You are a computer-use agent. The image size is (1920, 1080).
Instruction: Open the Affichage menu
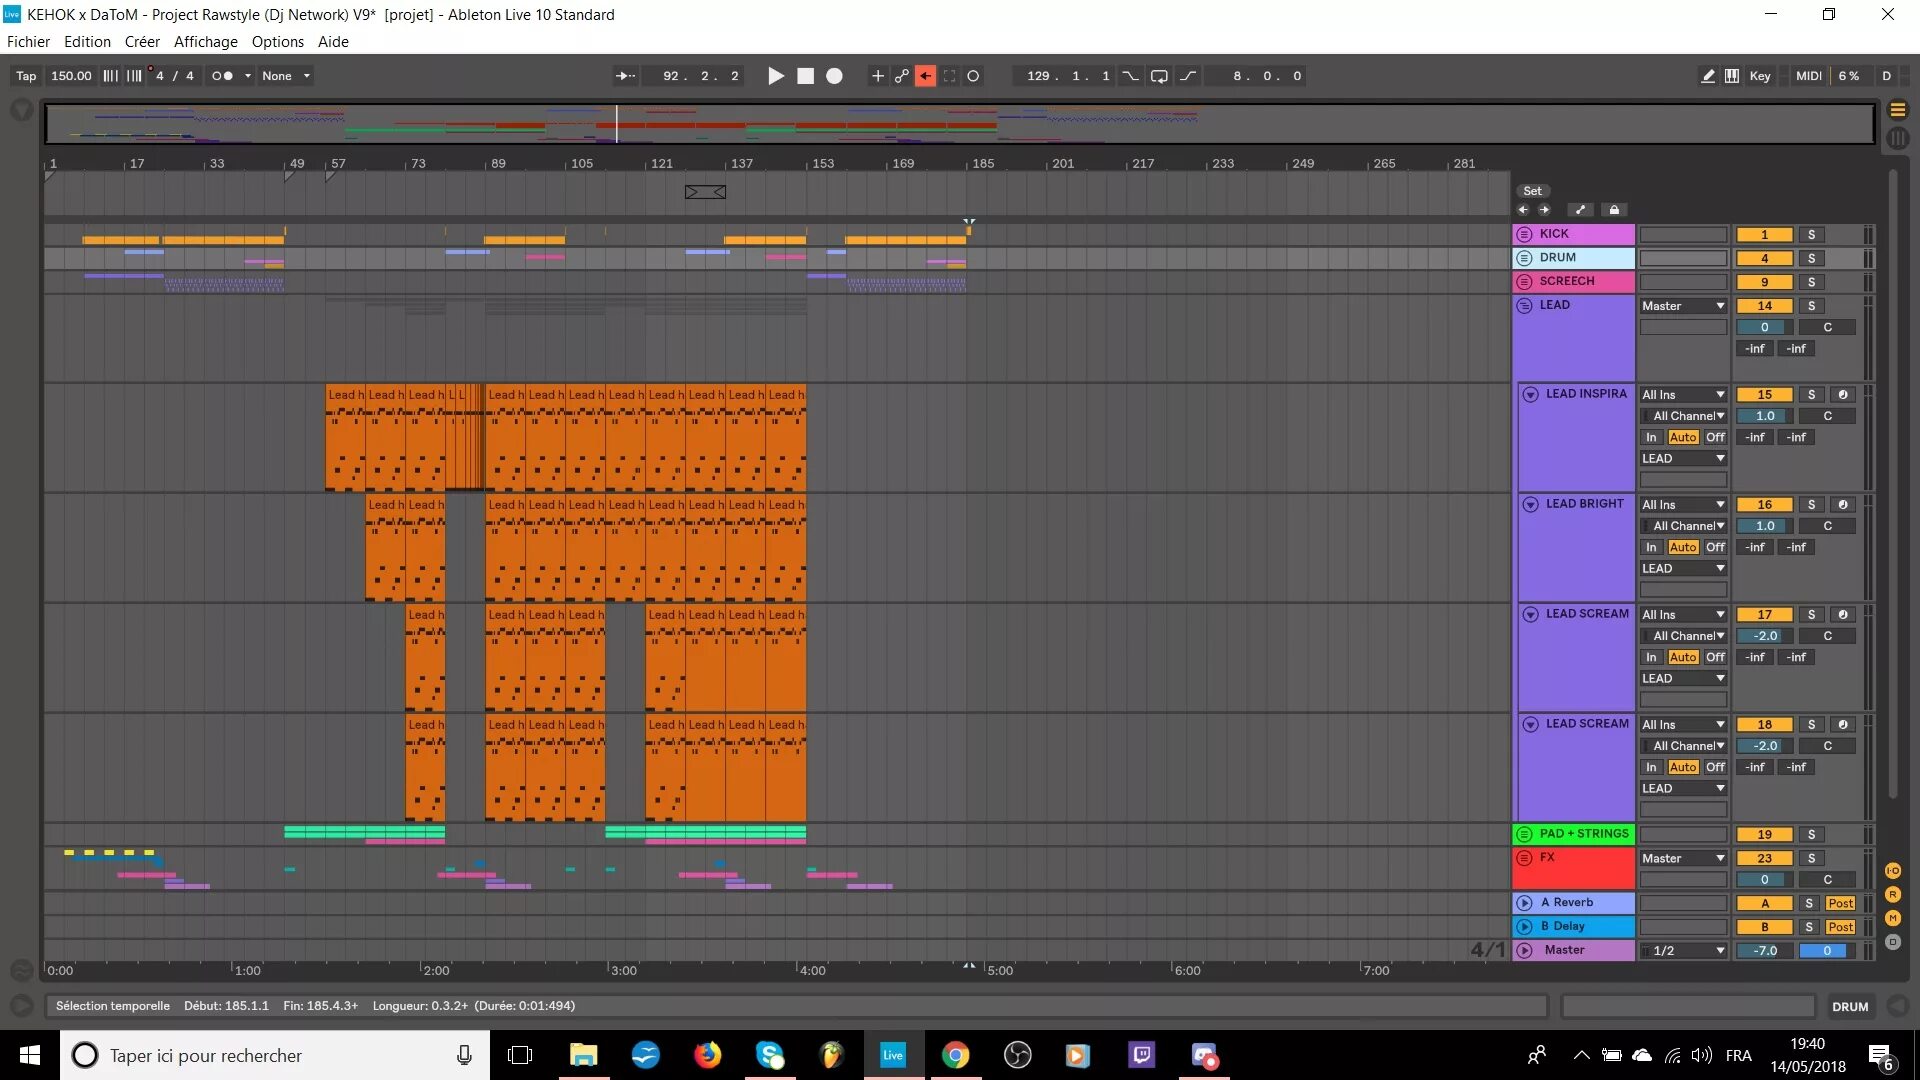[x=205, y=42]
